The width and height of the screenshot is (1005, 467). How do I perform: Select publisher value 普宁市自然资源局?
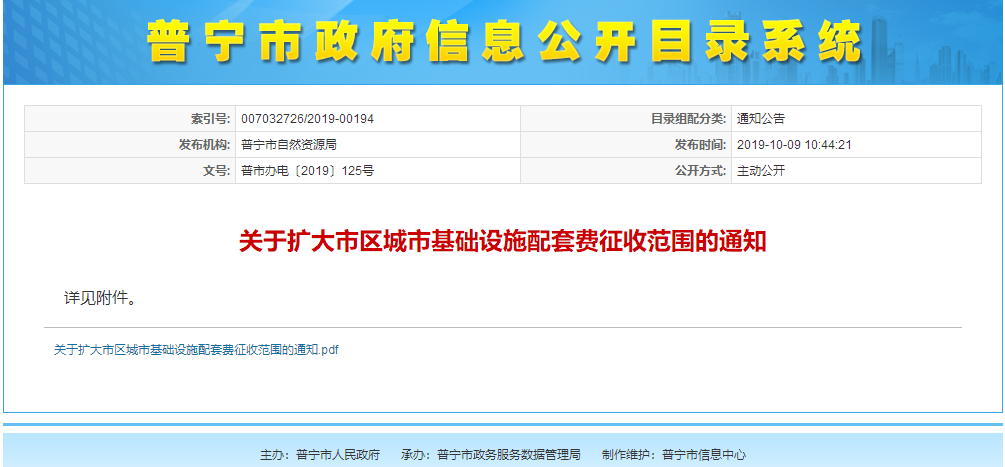tap(289, 145)
